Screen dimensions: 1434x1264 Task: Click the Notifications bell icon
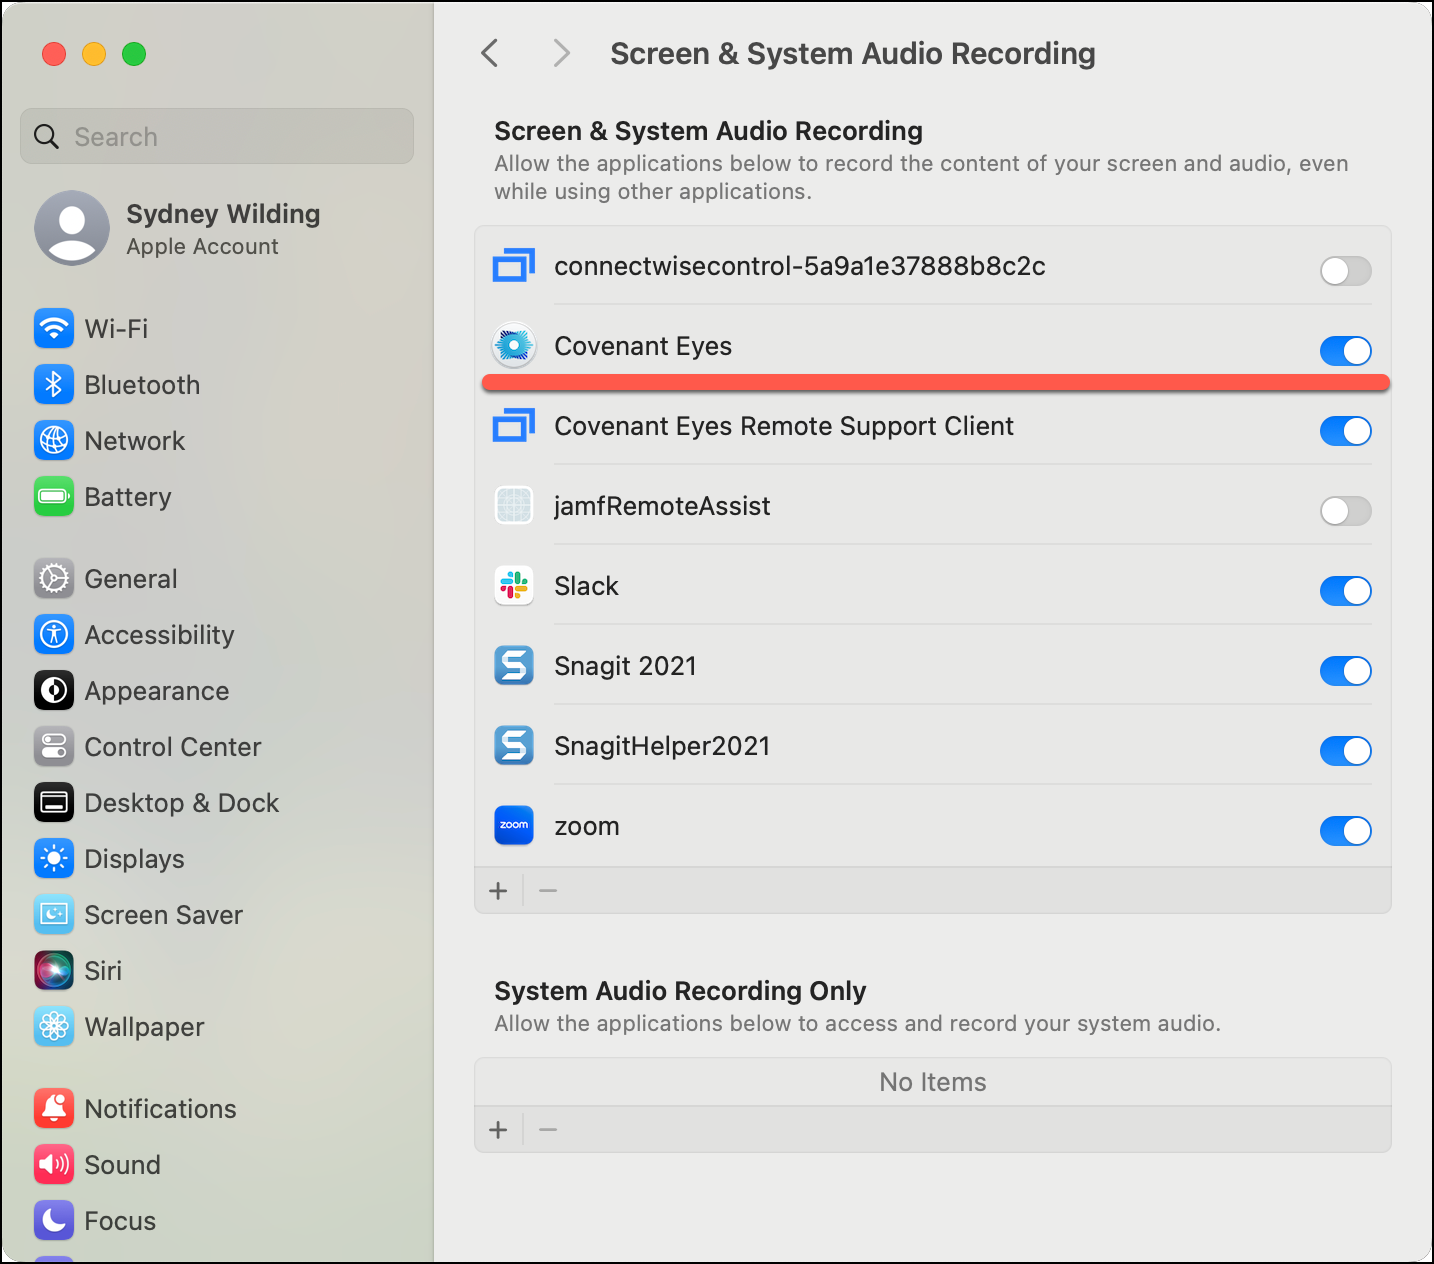pyautogui.click(x=54, y=1108)
